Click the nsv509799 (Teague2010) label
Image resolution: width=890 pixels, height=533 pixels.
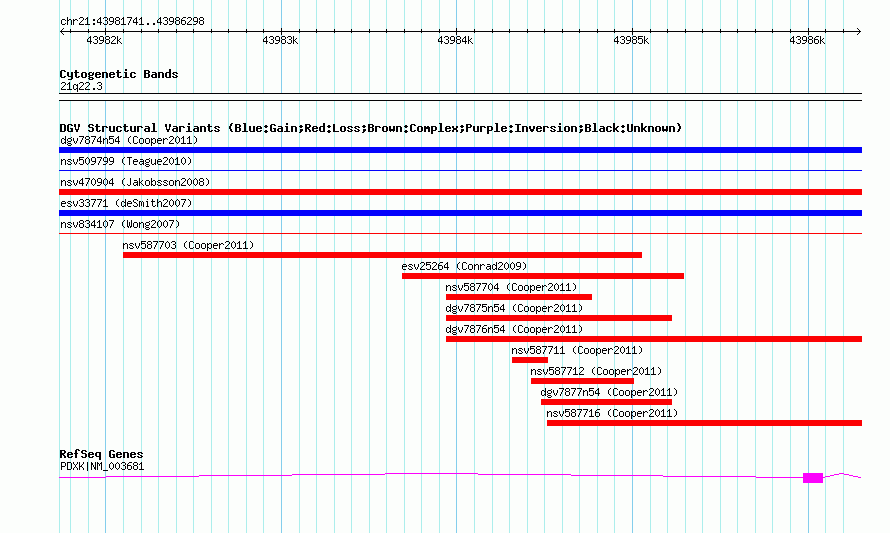coord(126,161)
